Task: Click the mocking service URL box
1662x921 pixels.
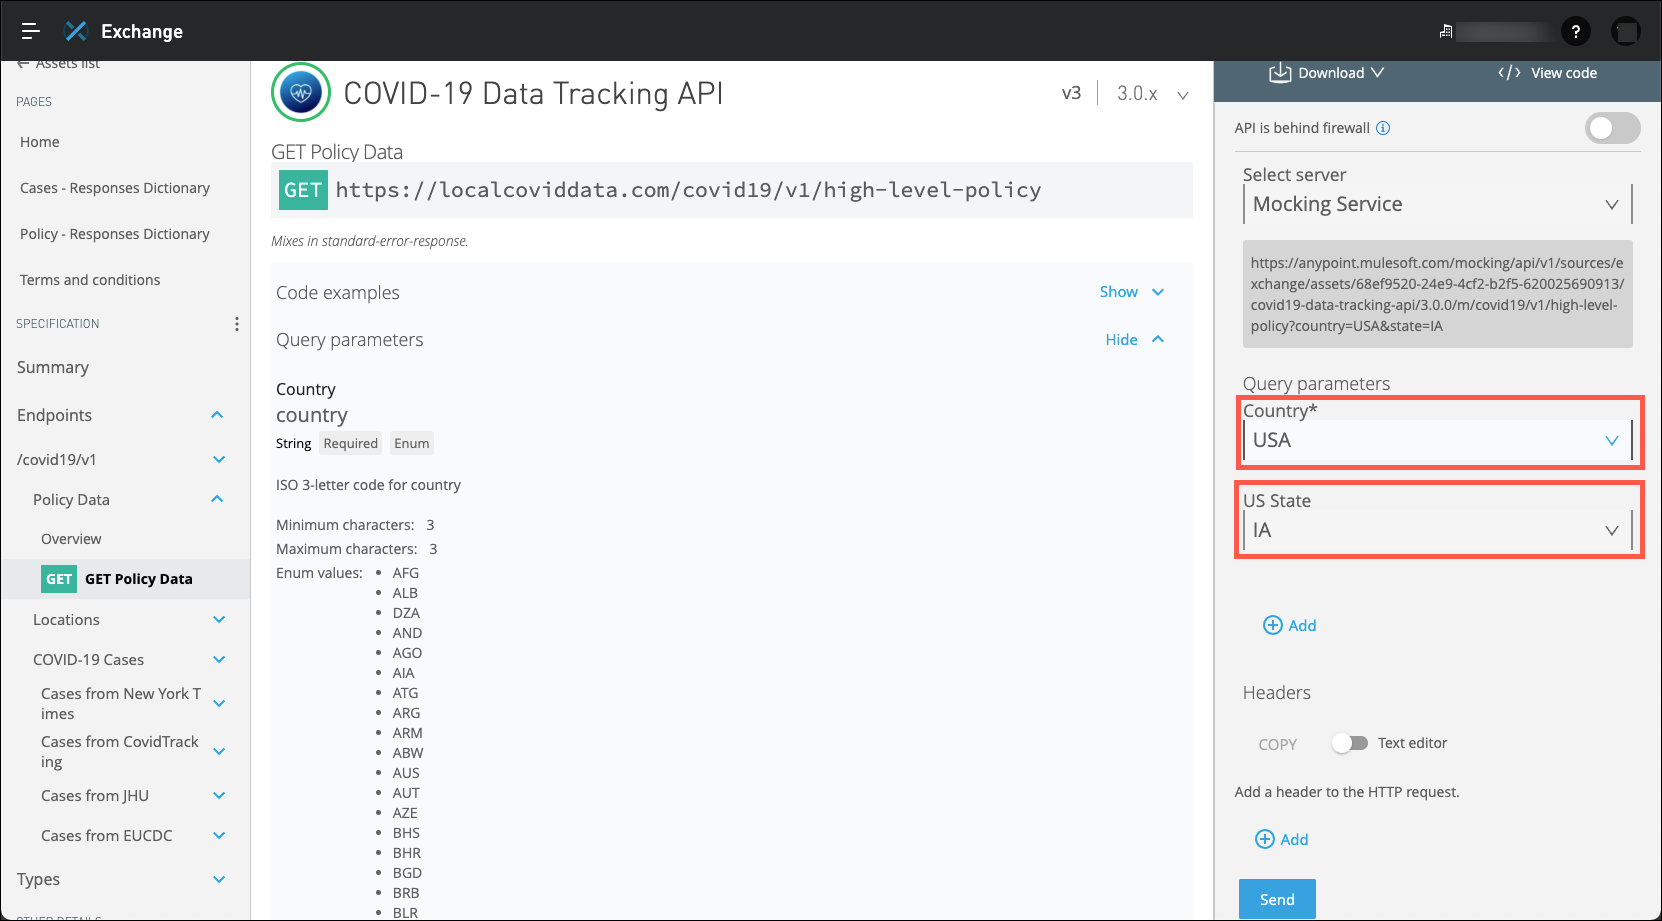Action: (1437, 294)
